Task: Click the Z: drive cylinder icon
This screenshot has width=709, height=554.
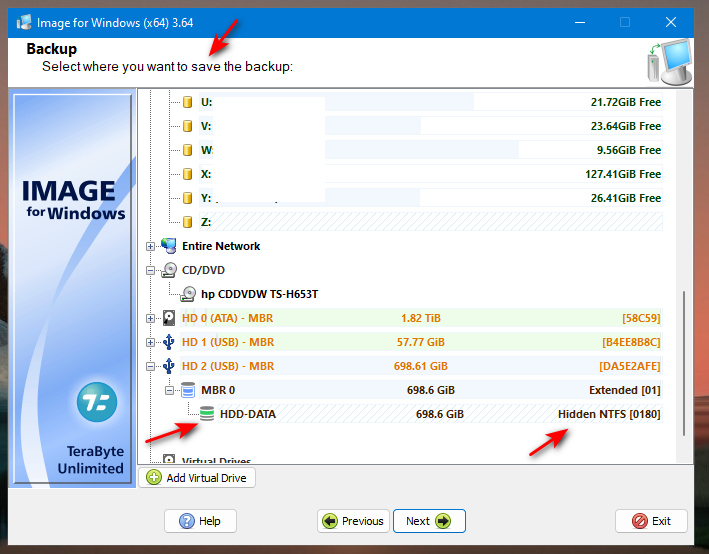Action: coord(187,222)
